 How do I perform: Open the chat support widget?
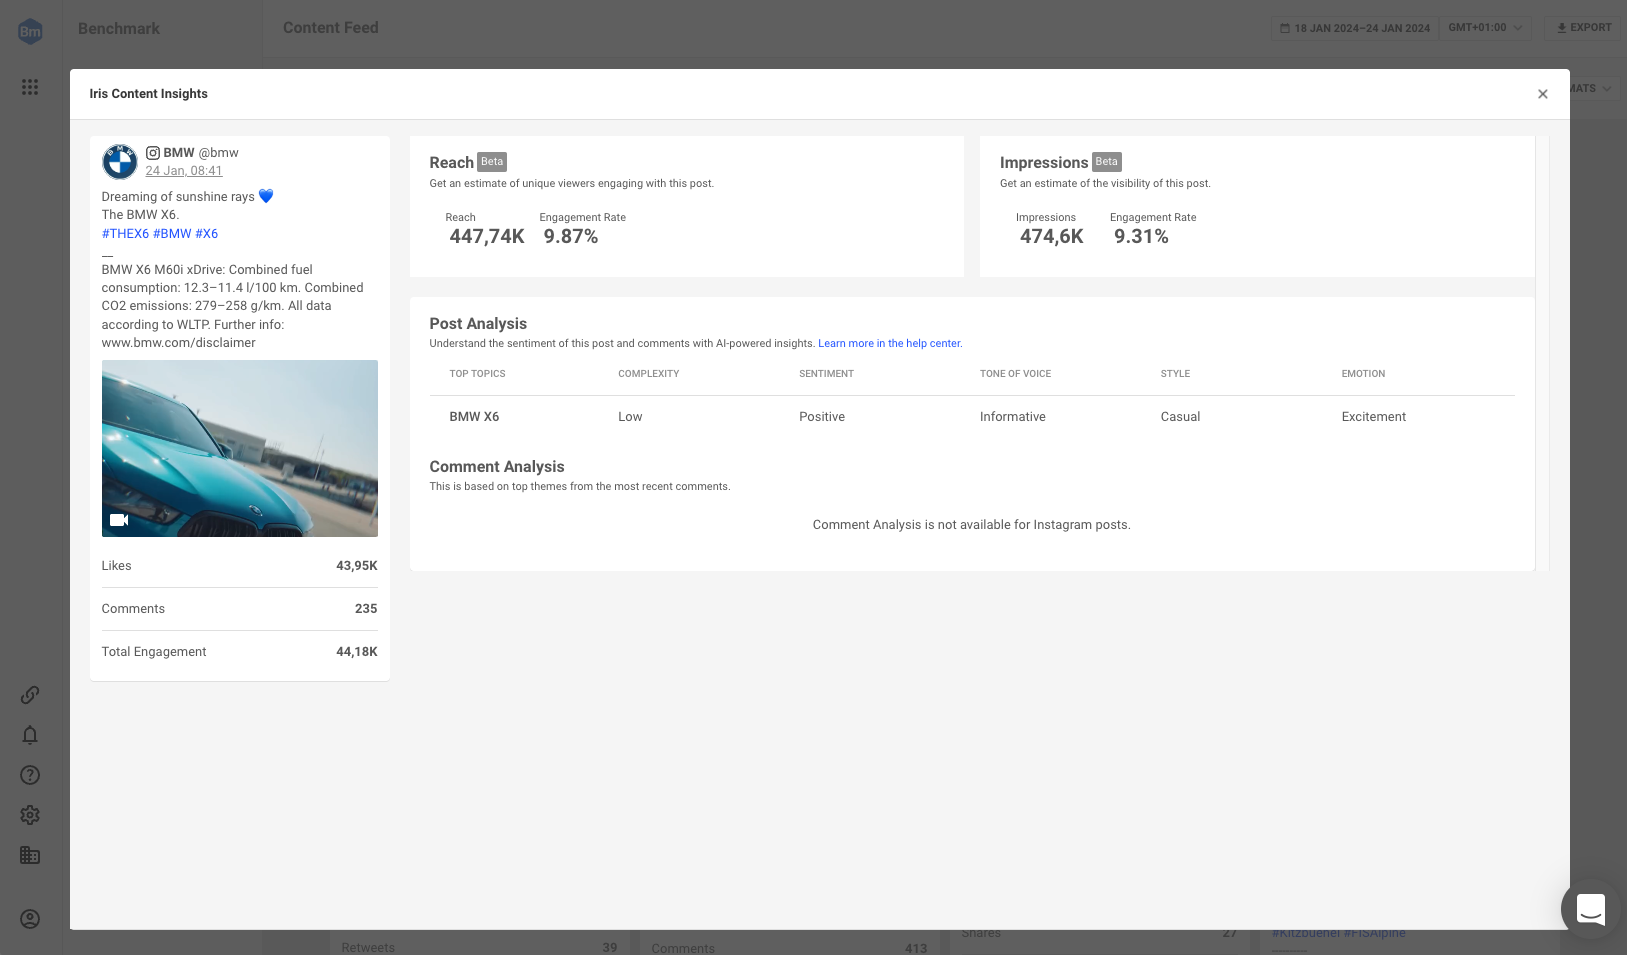tap(1590, 909)
